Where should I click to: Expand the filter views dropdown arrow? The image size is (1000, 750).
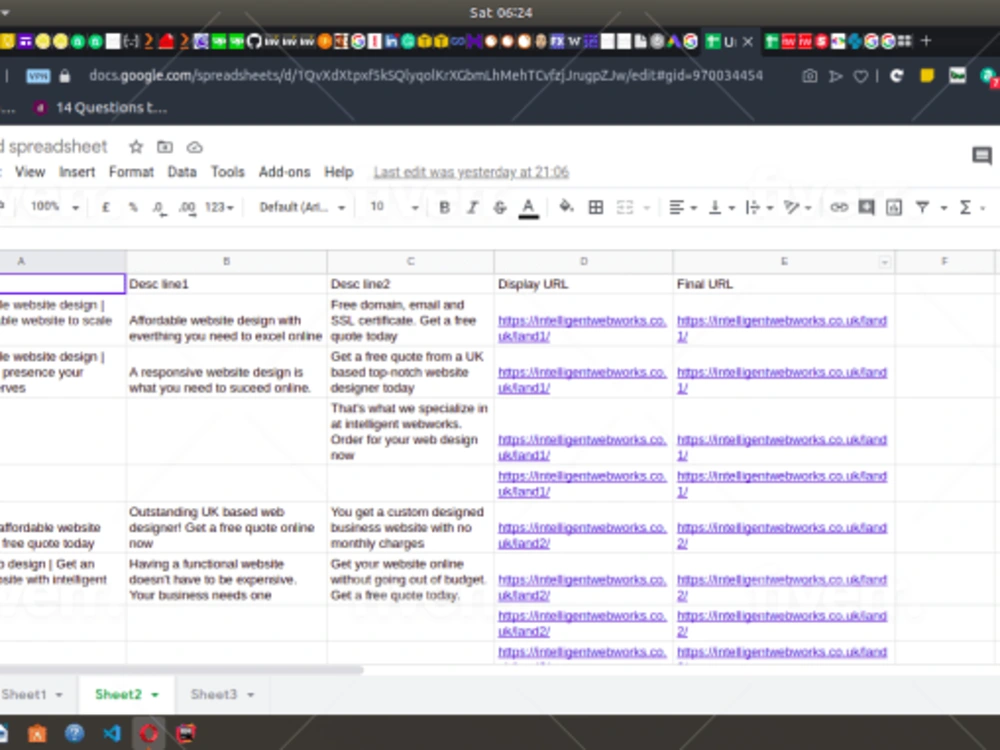(944, 208)
